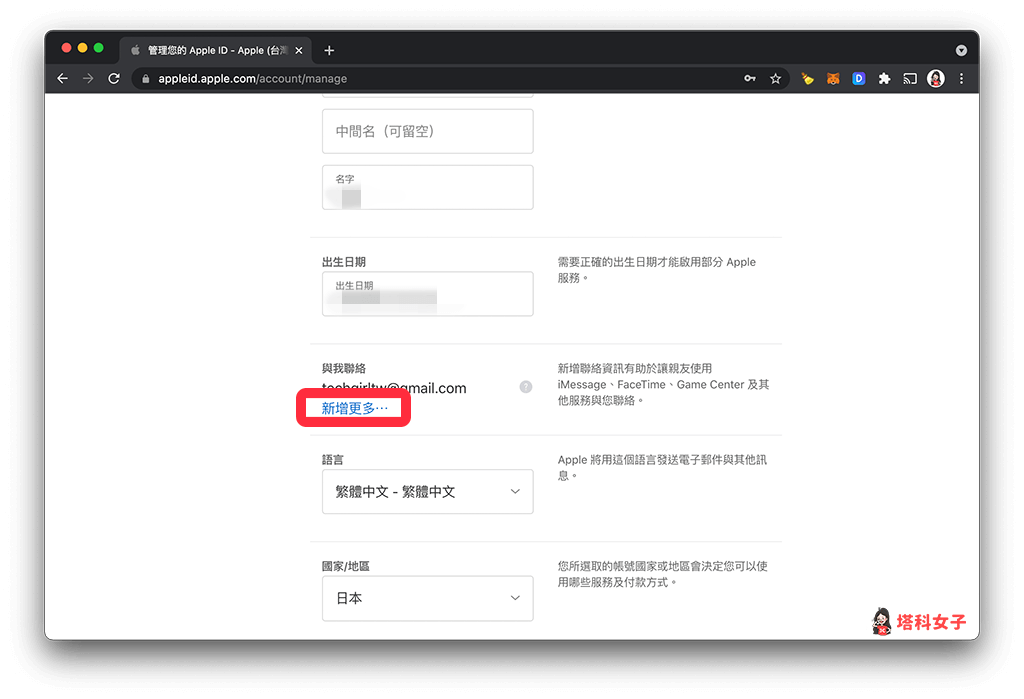Go back using the browser back arrow

(63, 78)
